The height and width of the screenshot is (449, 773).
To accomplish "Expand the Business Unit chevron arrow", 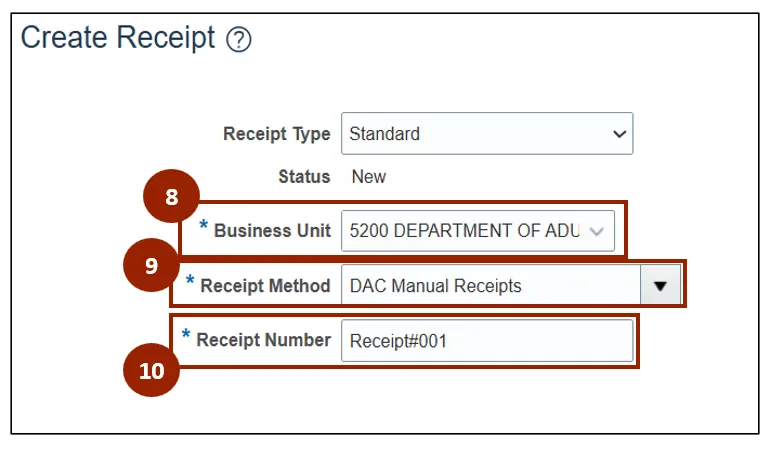I will pos(597,231).
